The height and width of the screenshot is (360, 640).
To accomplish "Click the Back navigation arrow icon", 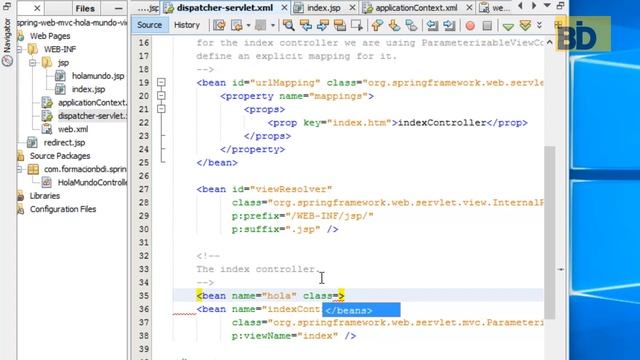I will pyautogui.click(x=236, y=25).
